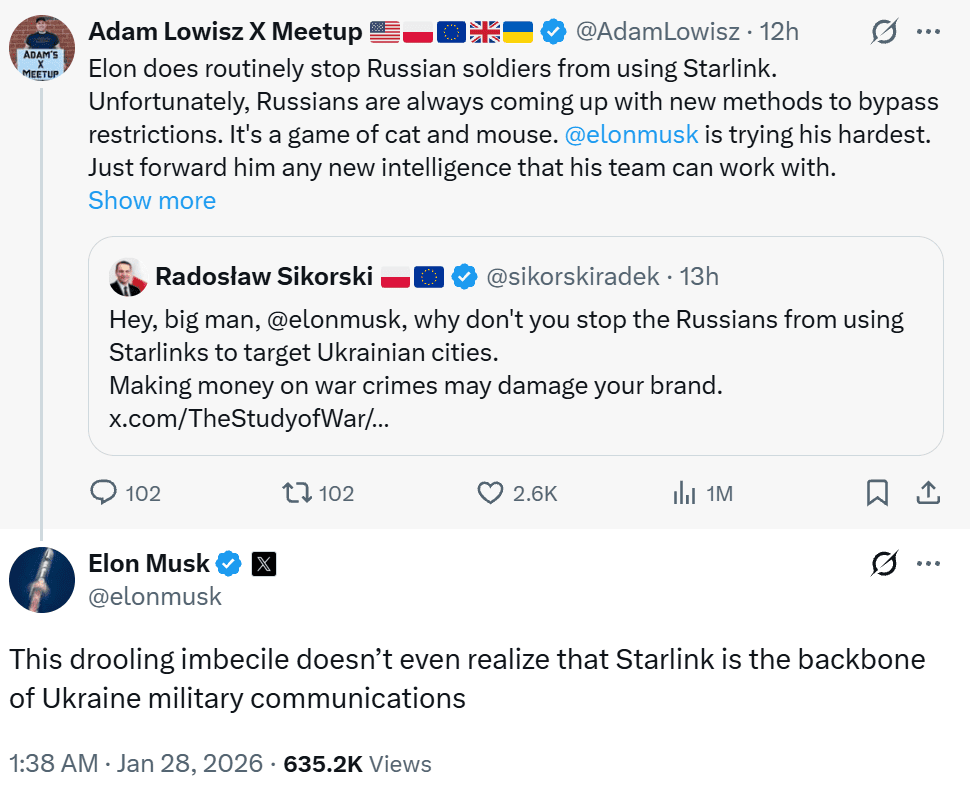Click Elon Musk's X affiliation badge

[x=263, y=564]
